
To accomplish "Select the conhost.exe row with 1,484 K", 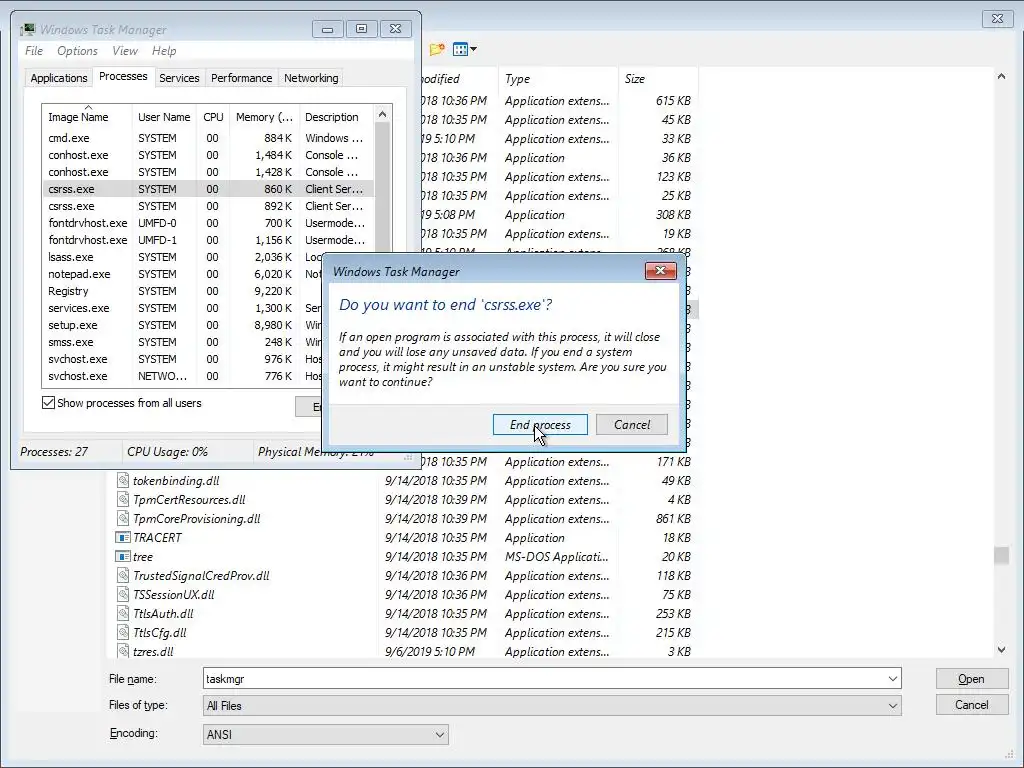I will [x=208, y=155].
